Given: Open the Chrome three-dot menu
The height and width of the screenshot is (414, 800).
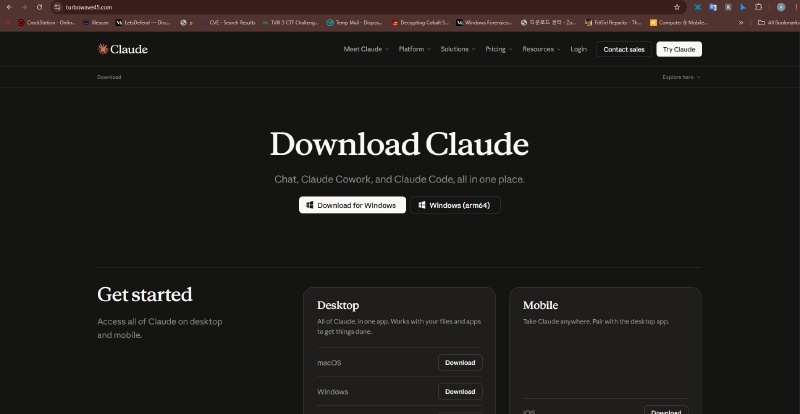Looking at the screenshot, I should click(x=795, y=7).
